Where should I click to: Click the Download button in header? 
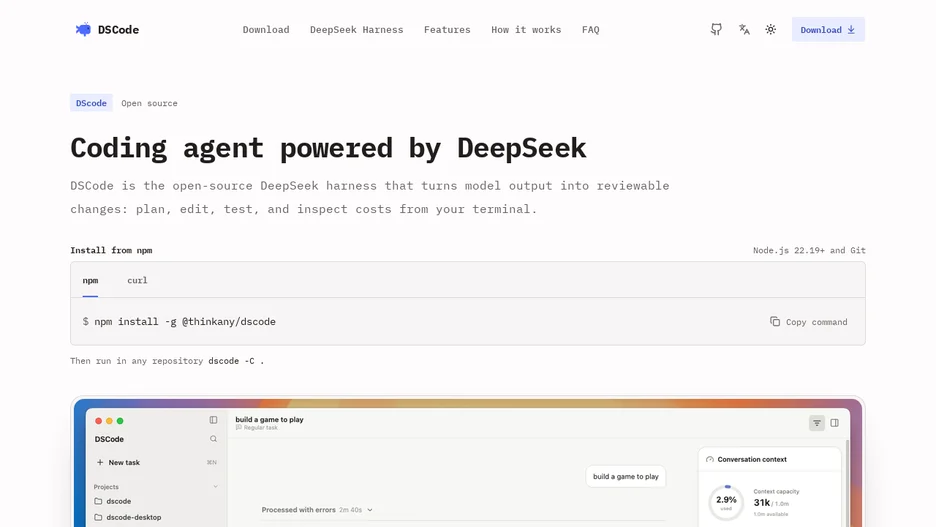(828, 29)
